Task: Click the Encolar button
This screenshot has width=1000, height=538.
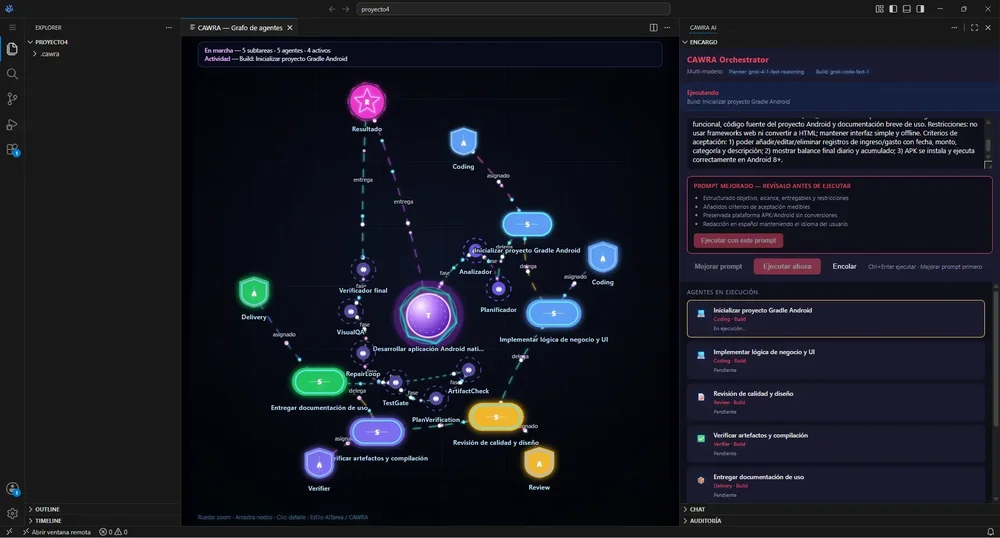Action: [x=844, y=266]
